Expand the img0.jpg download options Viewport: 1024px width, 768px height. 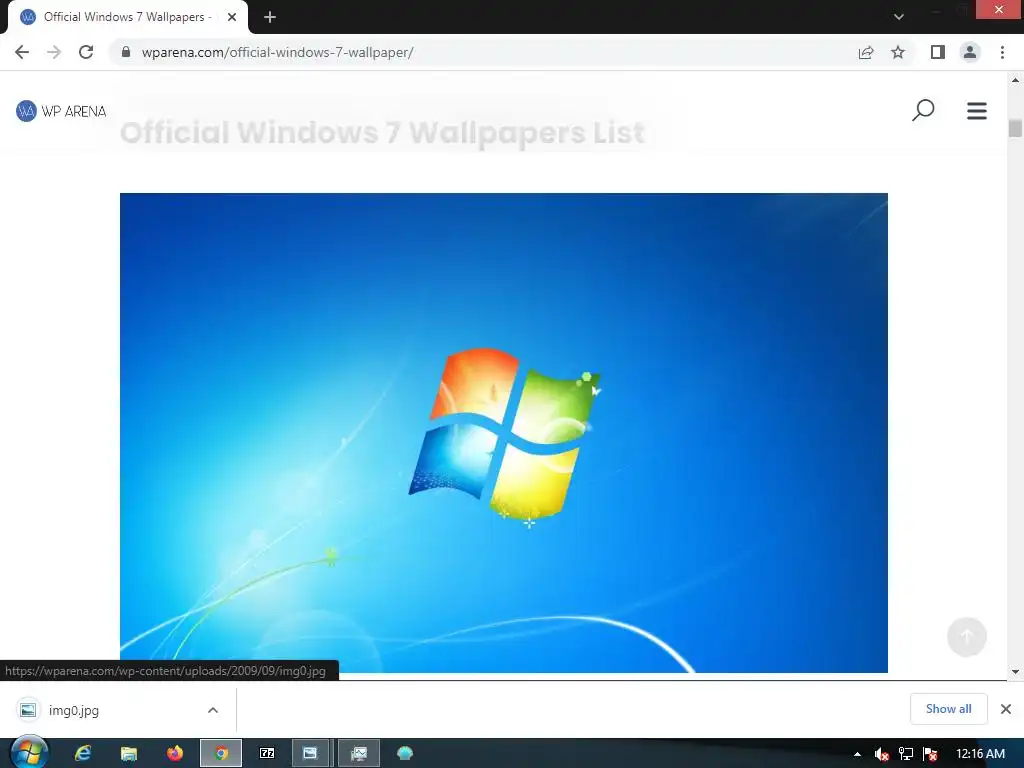click(213, 710)
